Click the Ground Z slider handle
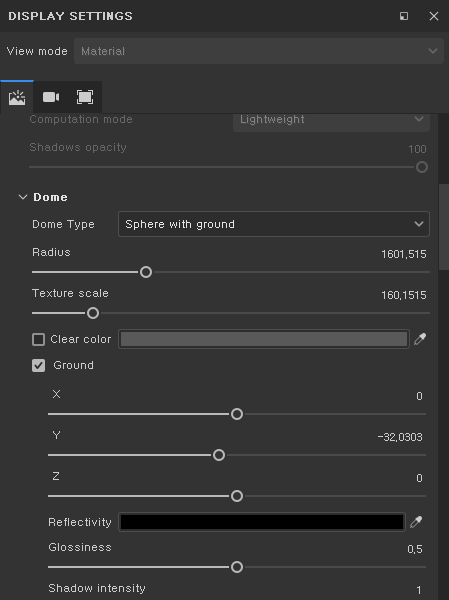The image size is (449, 600). tap(237, 496)
